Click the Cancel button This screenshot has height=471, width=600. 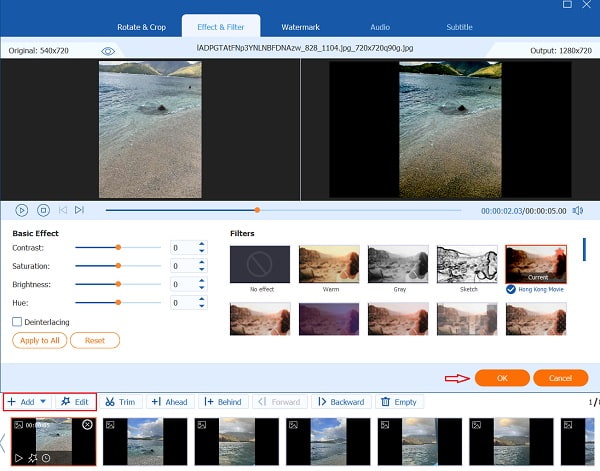click(x=561, y=378)
